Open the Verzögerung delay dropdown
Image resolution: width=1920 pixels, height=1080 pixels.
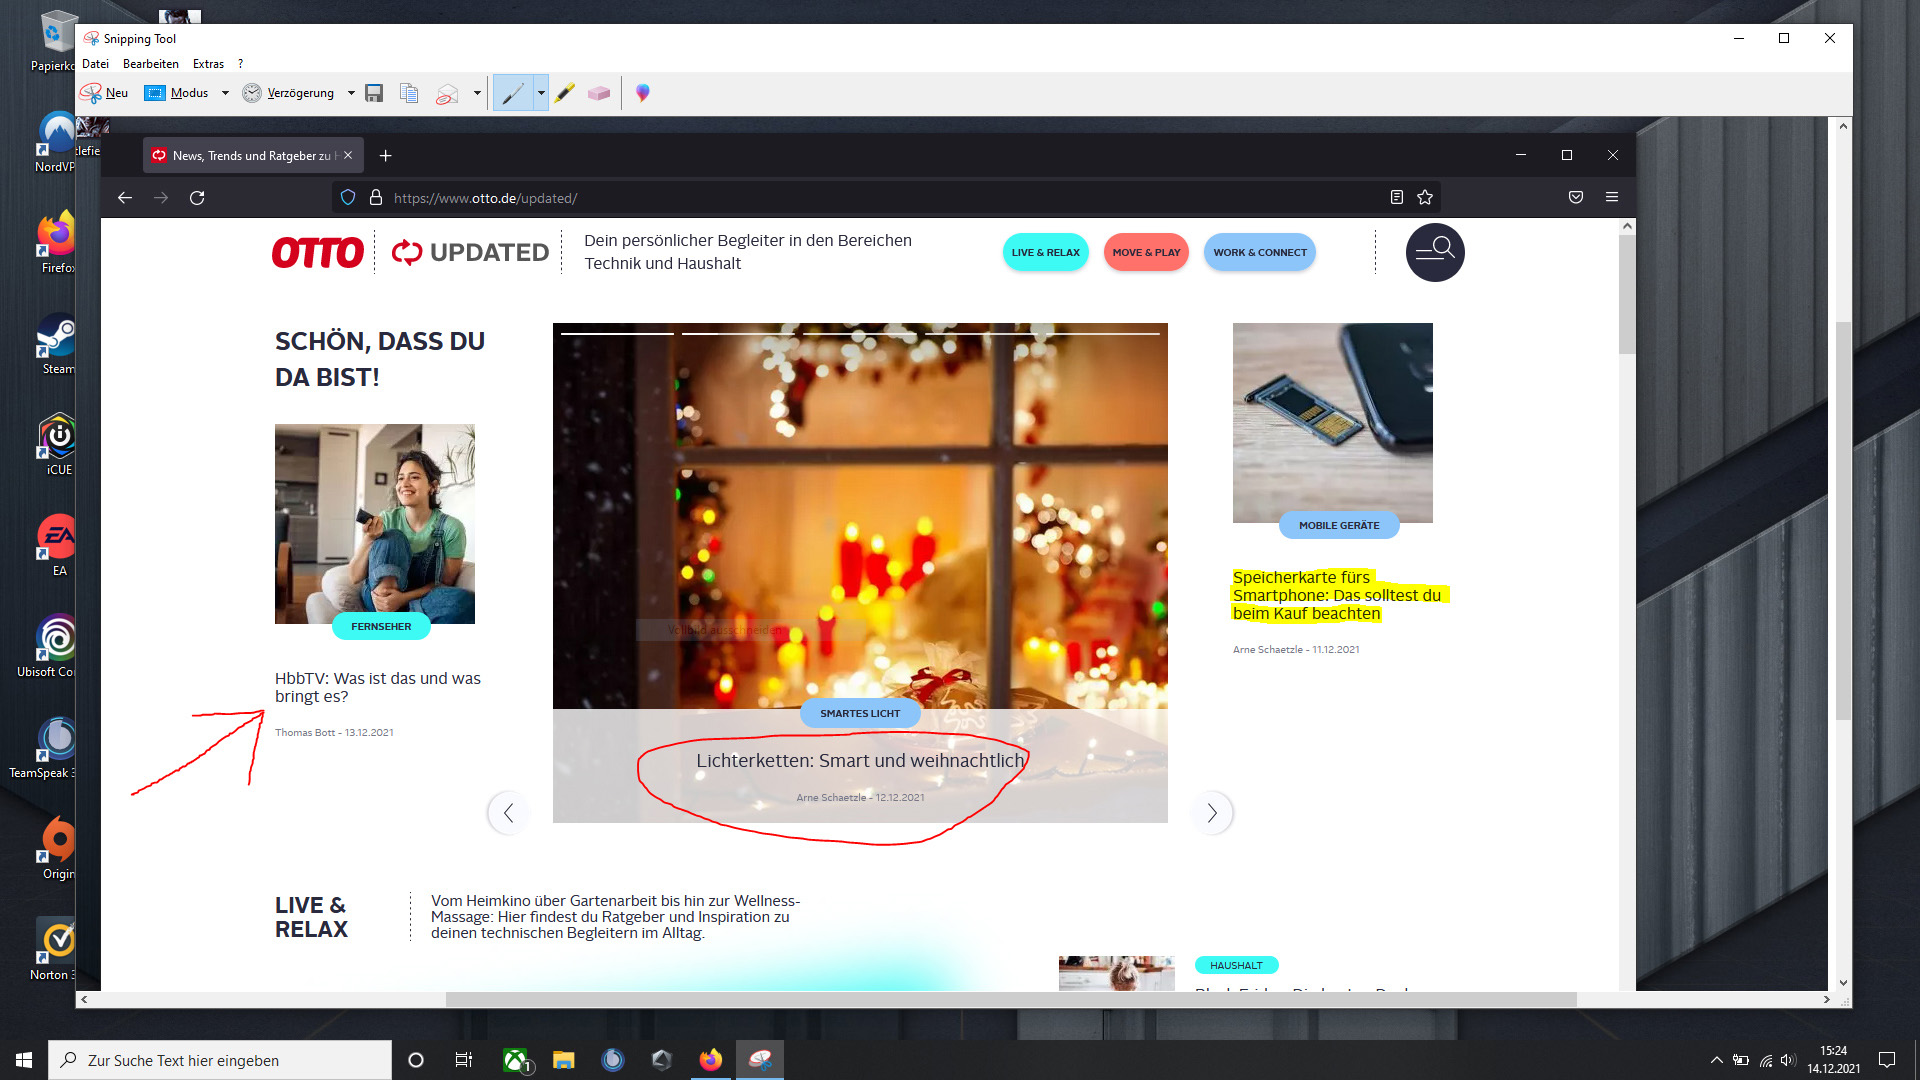[x=351, y=92]
